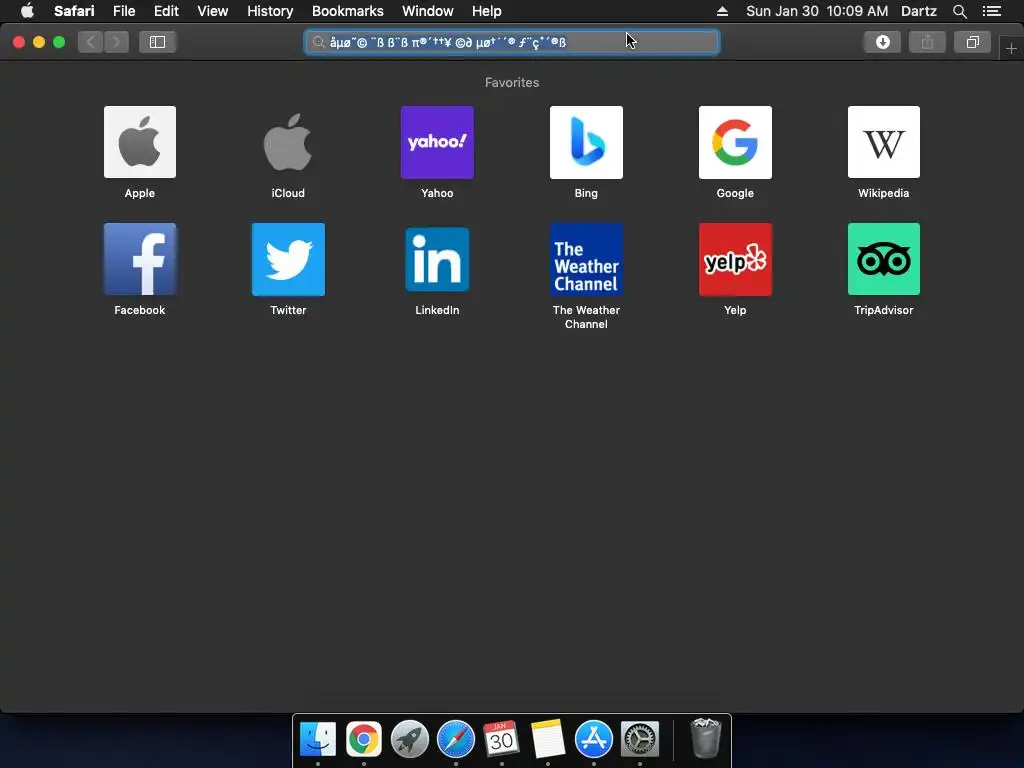The image size is (1024, 768).
Task: Enter full screen with green button
Action: [59, 42]
